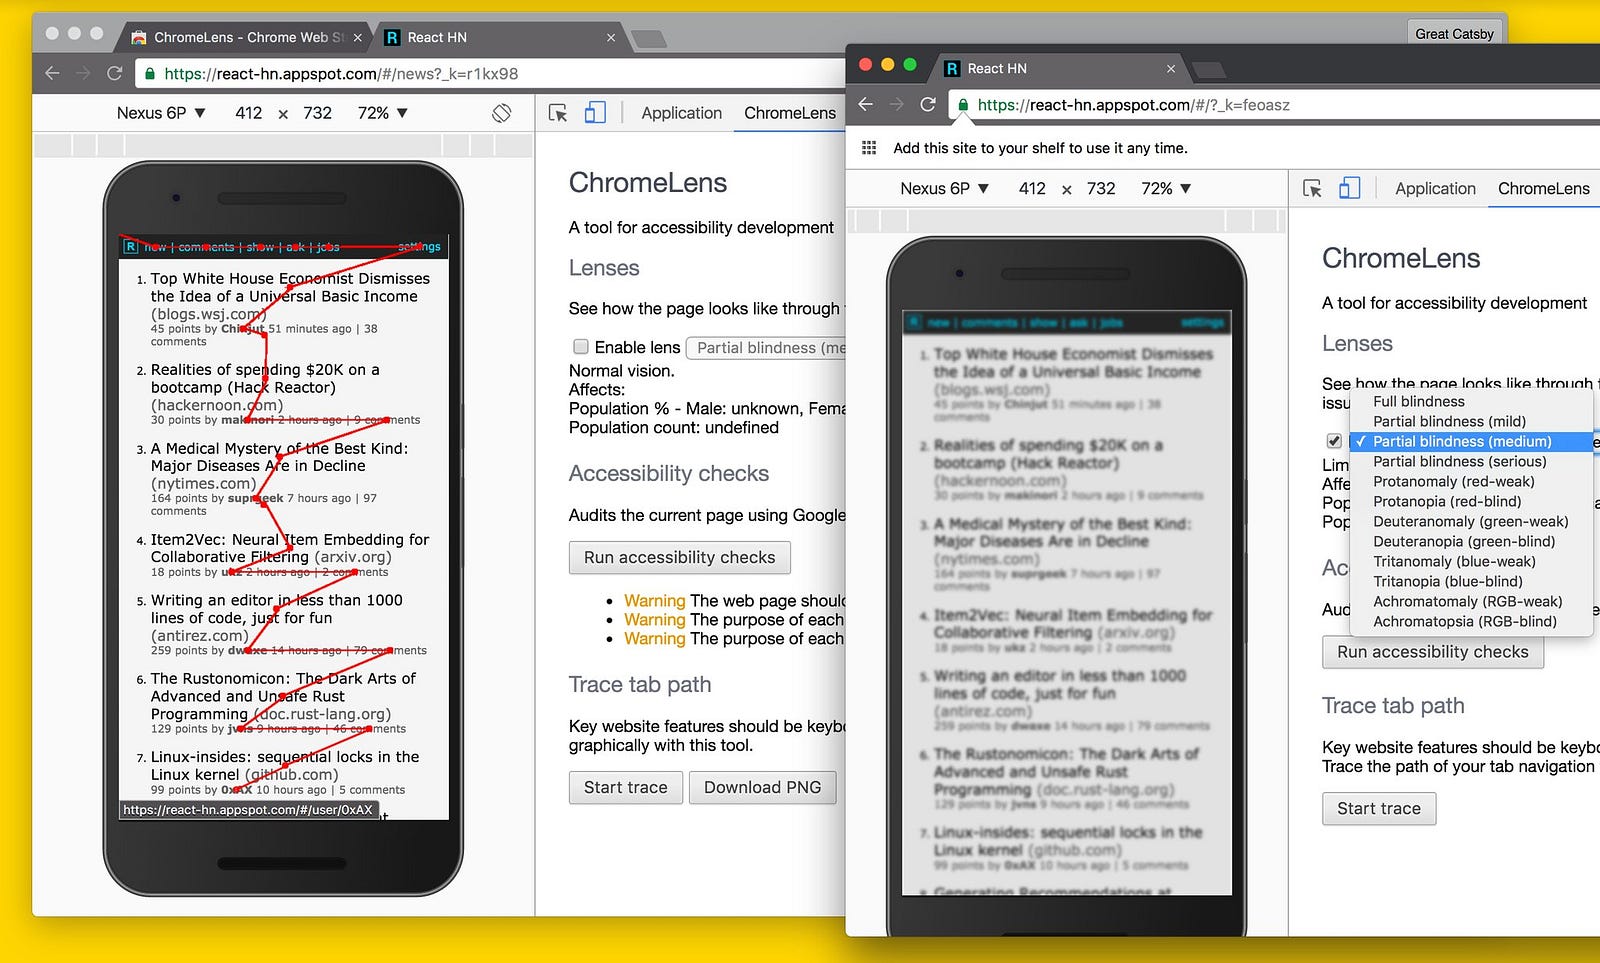Click new tab button in front window
Image resolution: width=1600 pixels, height=963 pixels.
1208,69
